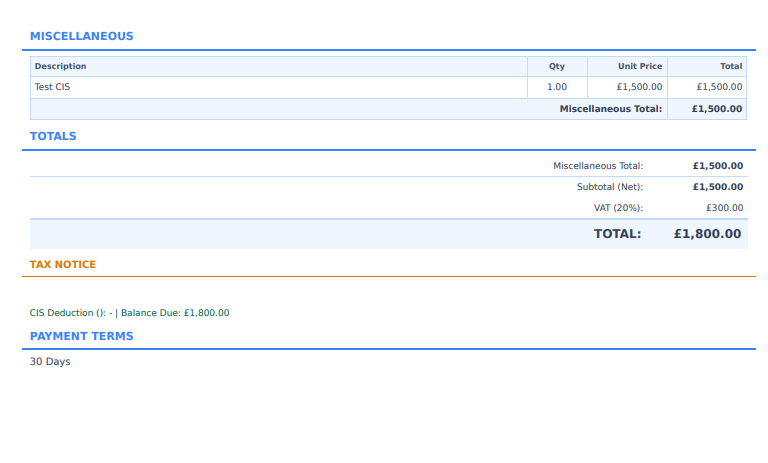Viewport: 768px width, 463px height.
Task: Click the TOTALS section heading
Action: click(x=53, y=136)
